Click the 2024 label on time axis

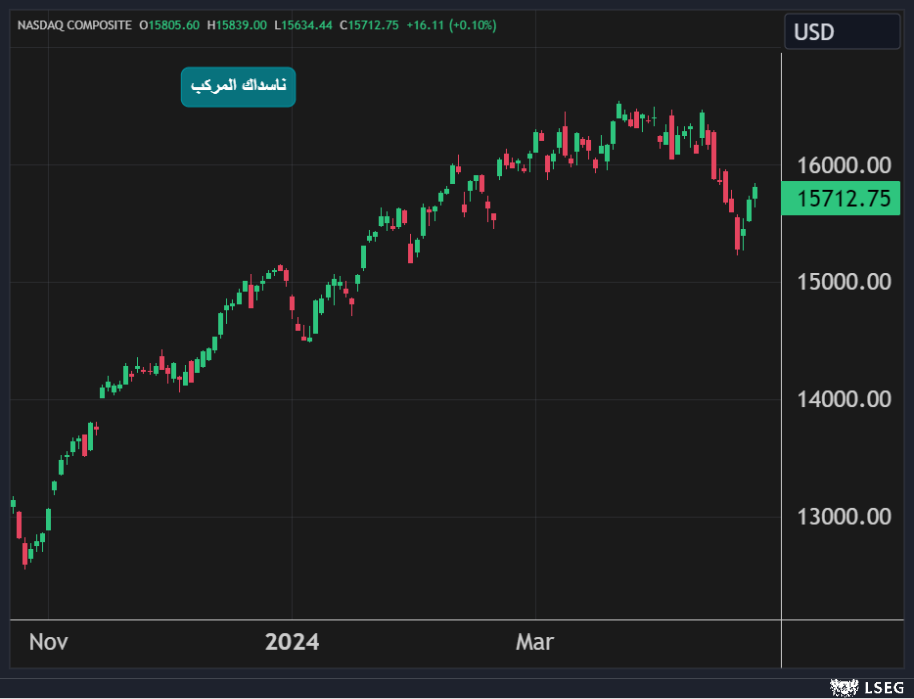[x=292, y=642]
